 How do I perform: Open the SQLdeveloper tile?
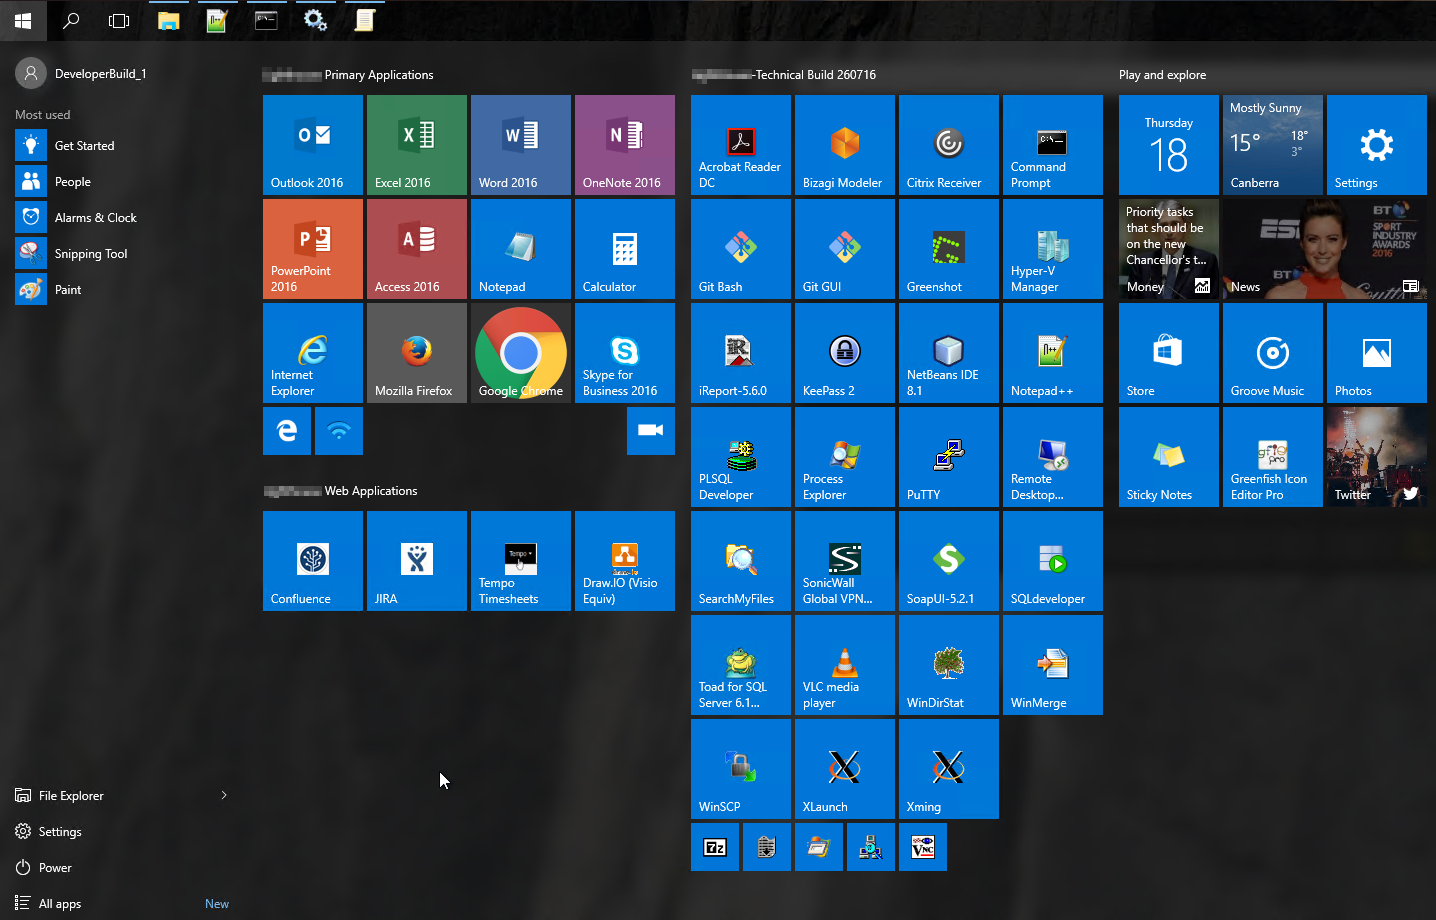pos(1053,561)
